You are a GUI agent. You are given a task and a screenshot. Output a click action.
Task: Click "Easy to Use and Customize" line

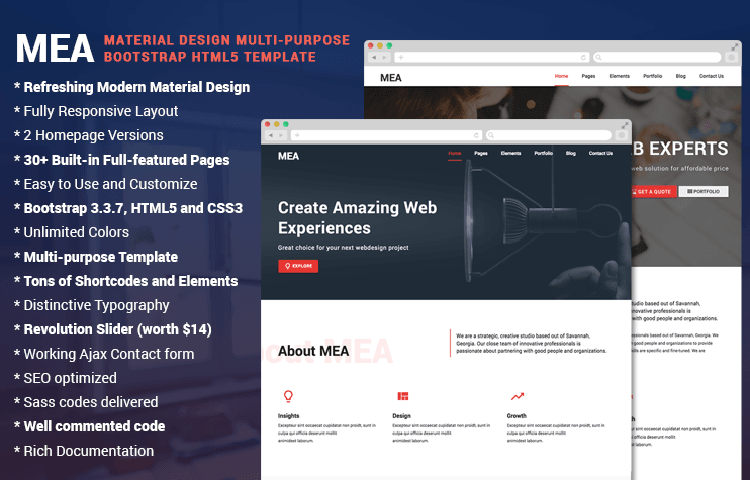106,184
